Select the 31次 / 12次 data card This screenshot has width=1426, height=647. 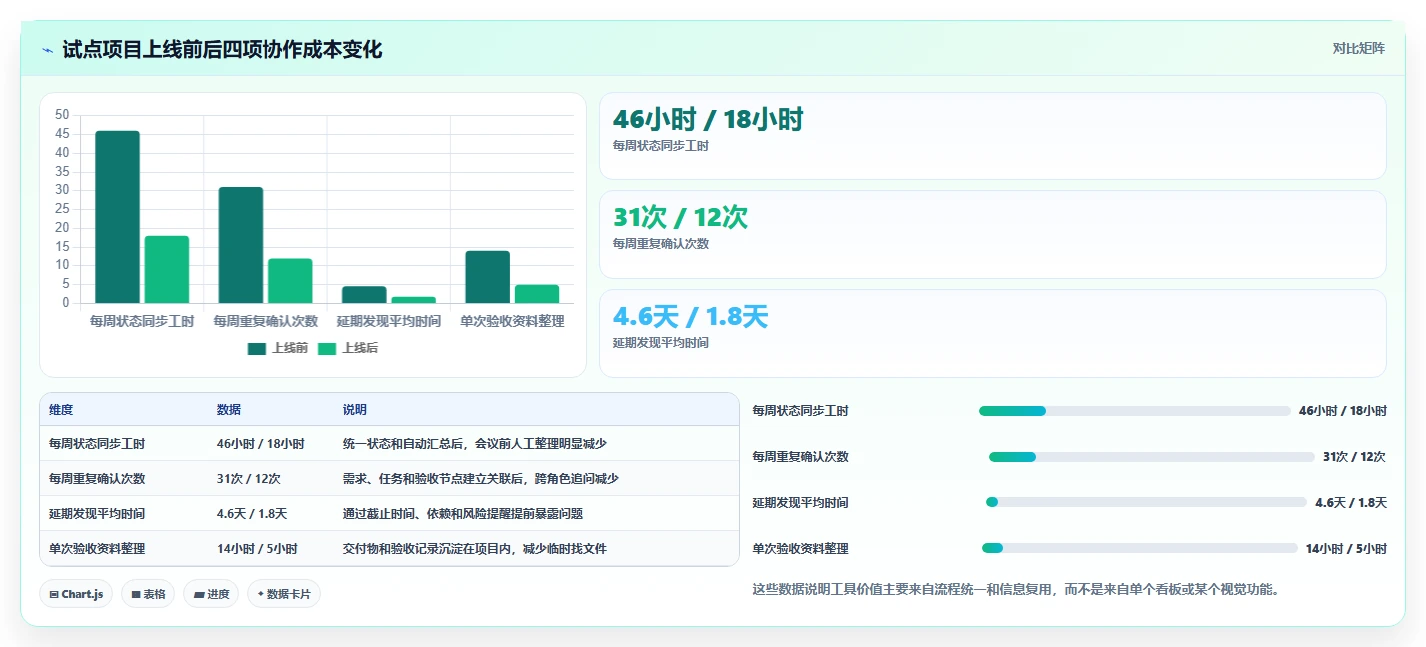pos(992,234)
